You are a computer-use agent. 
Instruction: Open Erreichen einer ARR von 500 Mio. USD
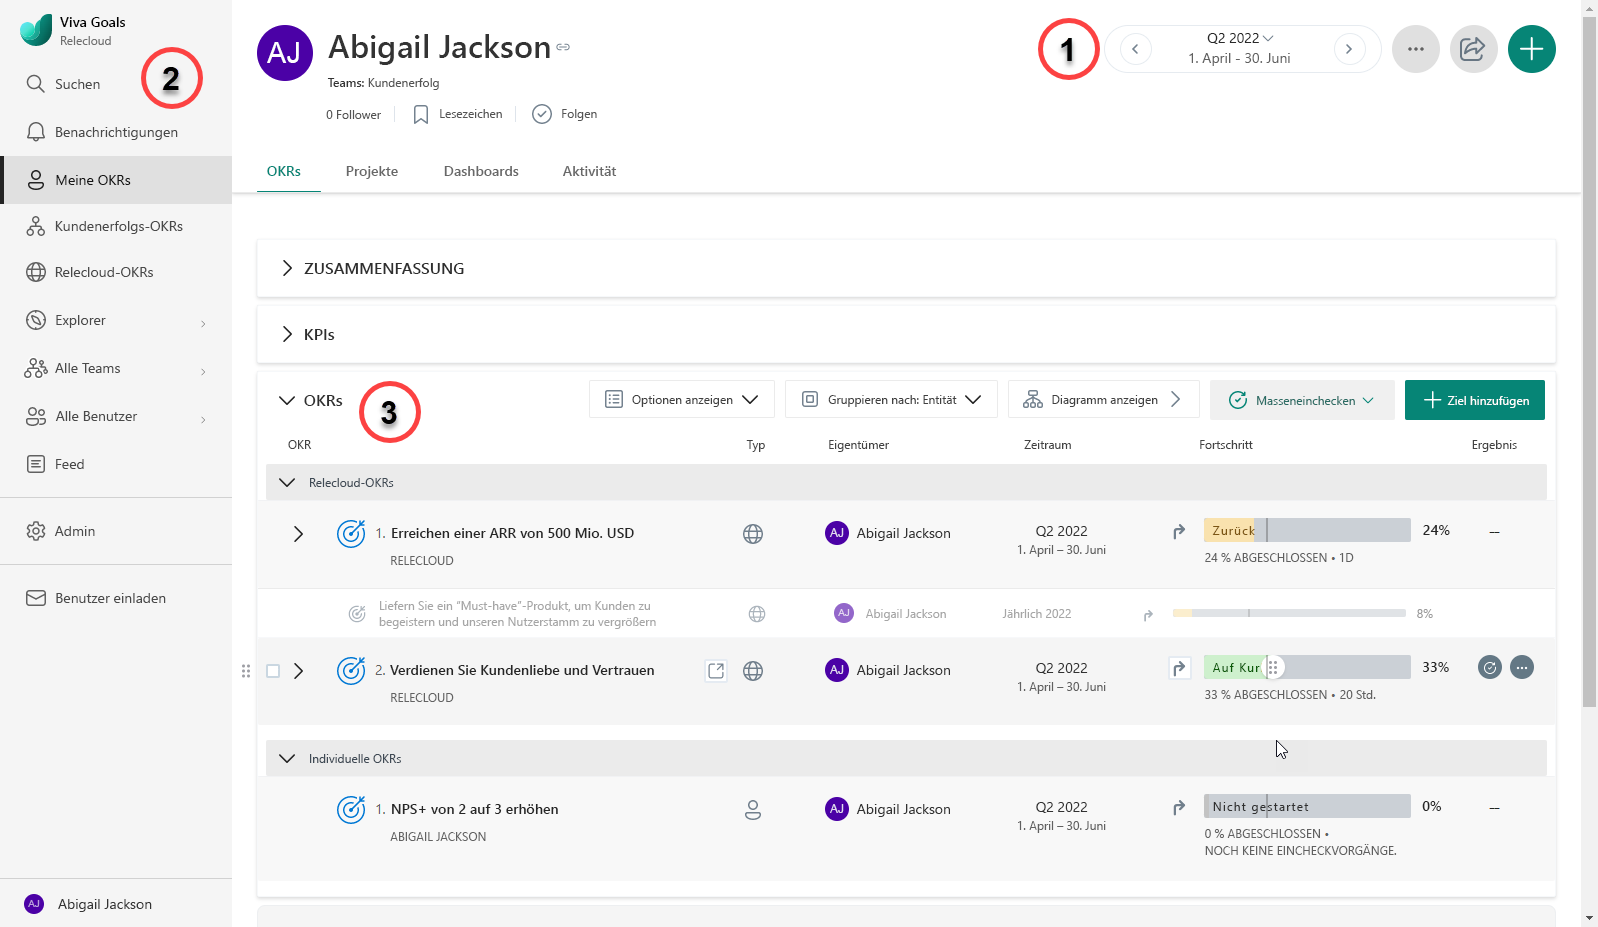[x=512, y=533]
